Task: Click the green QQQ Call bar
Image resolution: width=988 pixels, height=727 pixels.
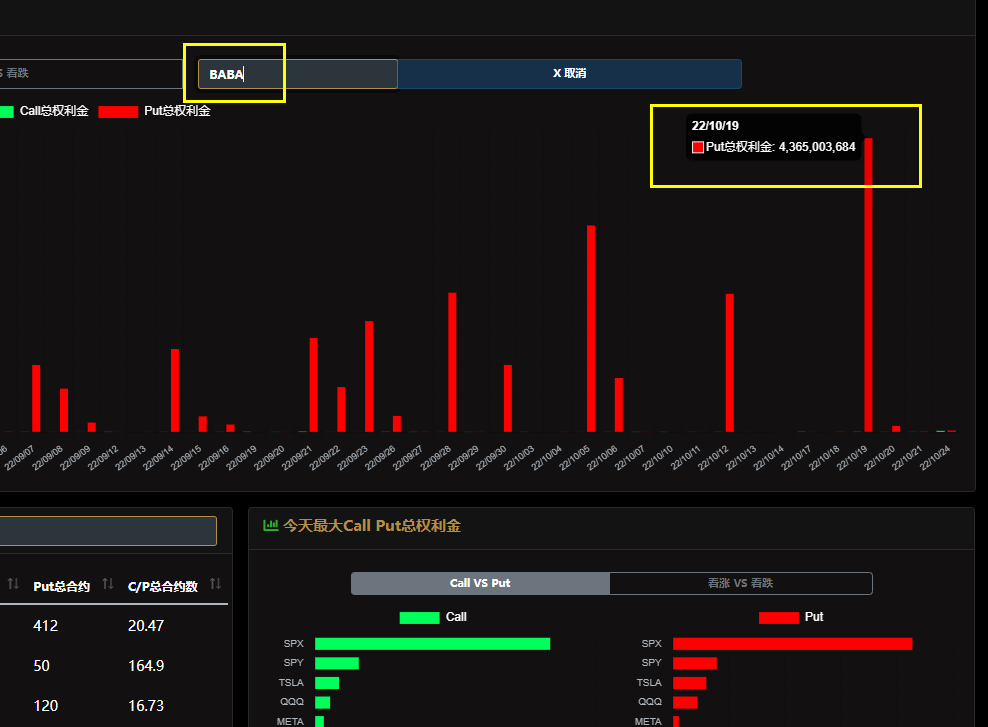Action: click(323, 702)
